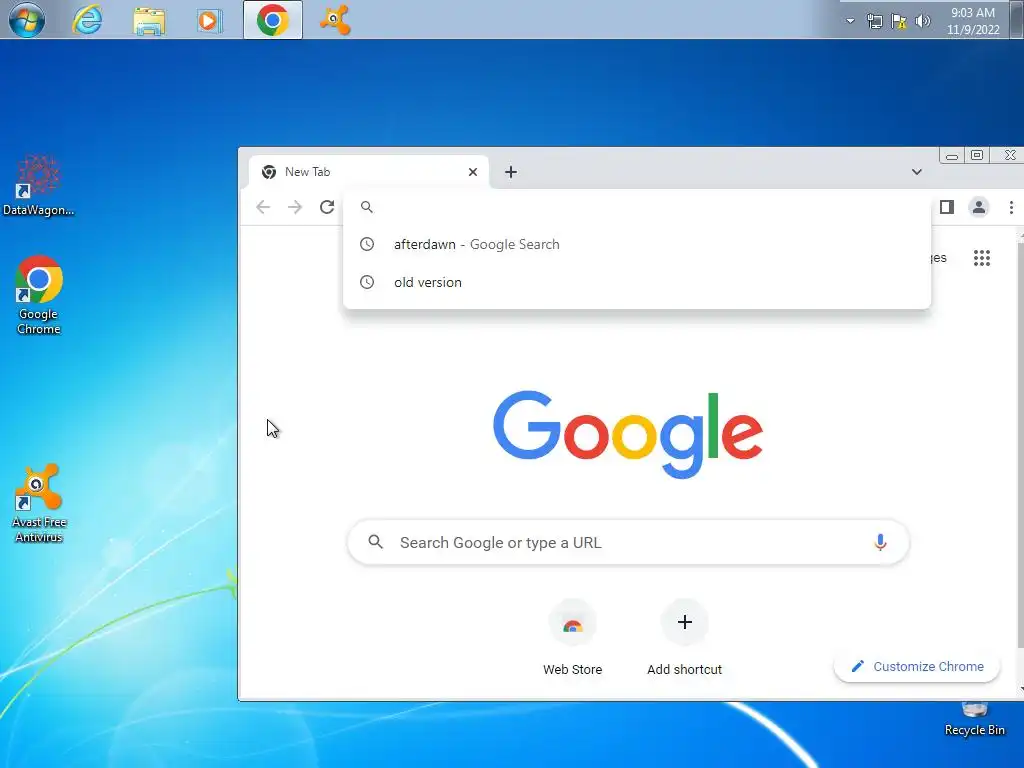Minimize the Chrome window
Screen dimensions: 1024x768
click(952, 155)
